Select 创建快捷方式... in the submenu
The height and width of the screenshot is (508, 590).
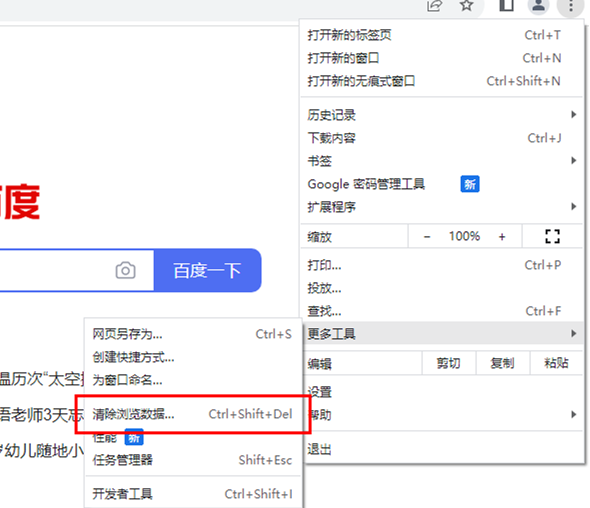[x=193, y=357]
